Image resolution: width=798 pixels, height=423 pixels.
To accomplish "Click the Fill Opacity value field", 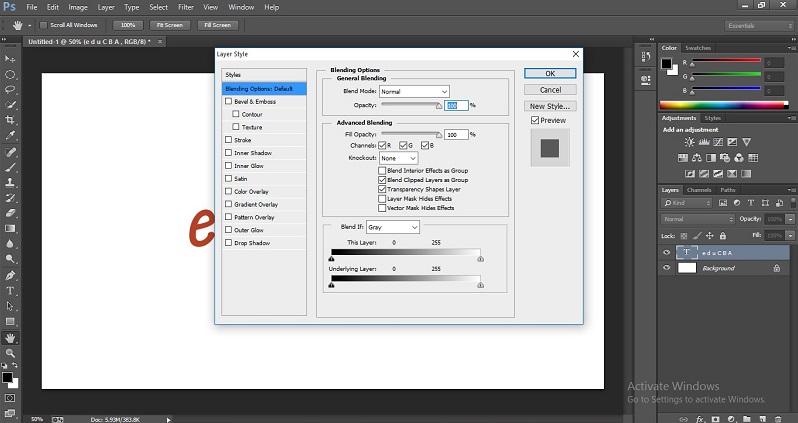I will pyautogui.click(x=456, y=134).
